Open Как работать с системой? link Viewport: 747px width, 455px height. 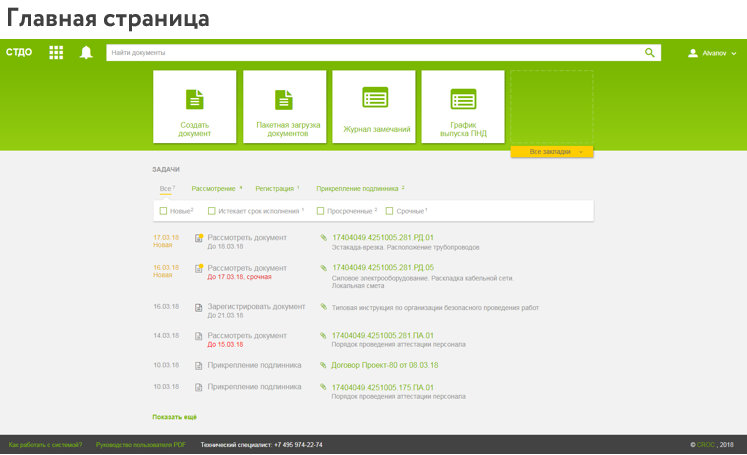click(x=45, y=445)
